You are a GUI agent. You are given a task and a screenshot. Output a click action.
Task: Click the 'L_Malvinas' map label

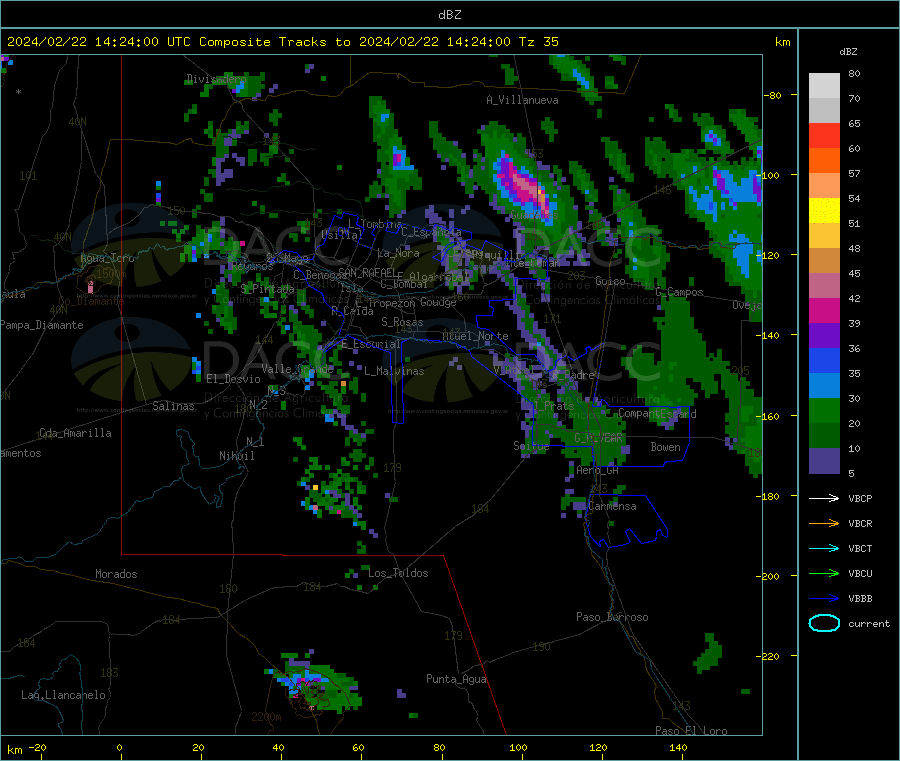(x=394, y=371)
